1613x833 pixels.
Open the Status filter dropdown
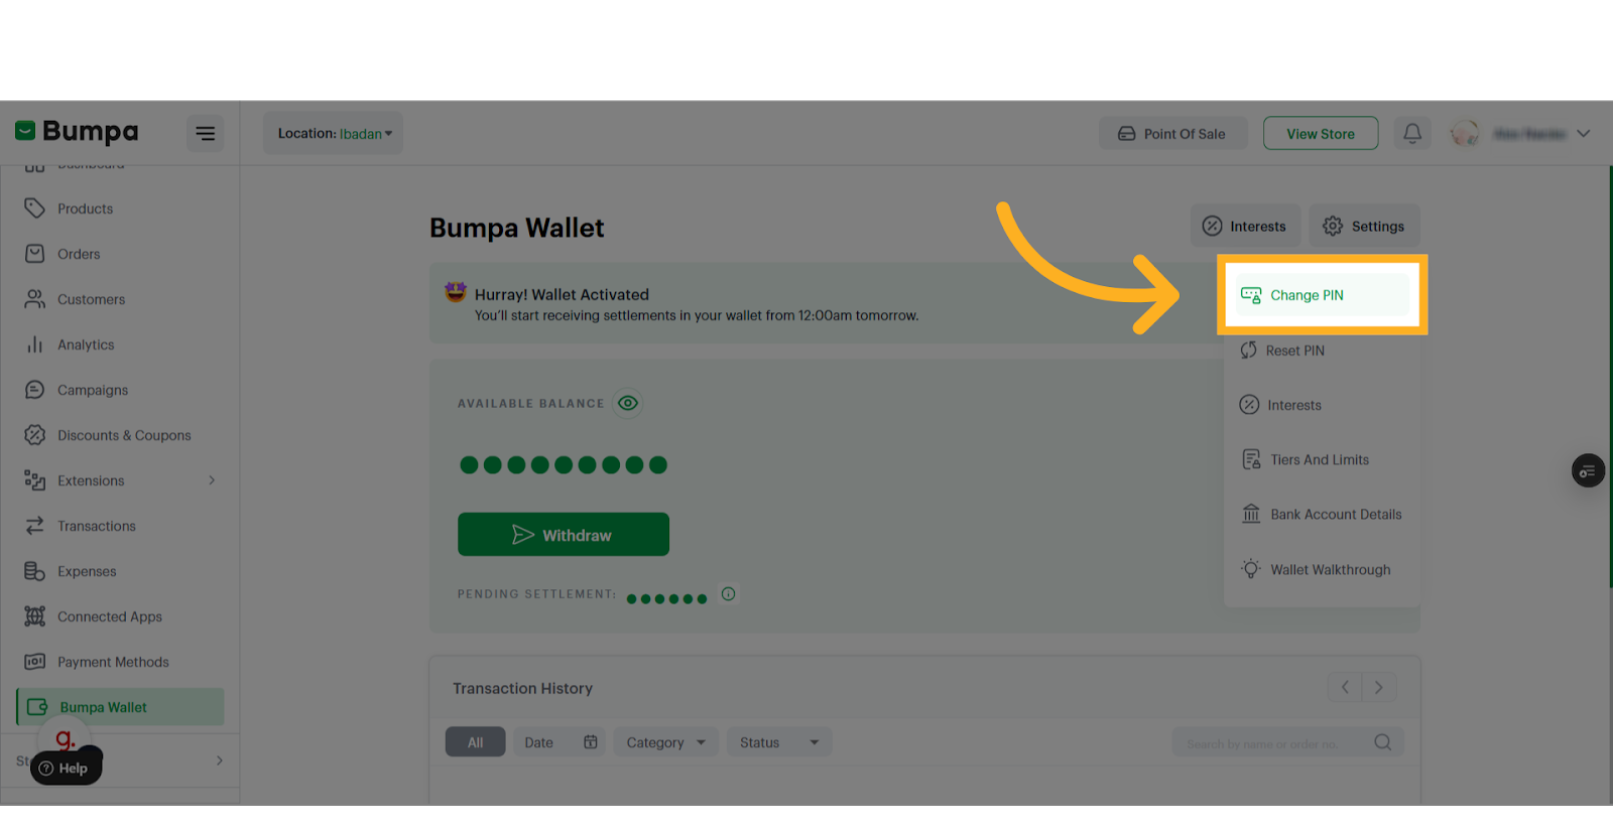coord(779,742)
